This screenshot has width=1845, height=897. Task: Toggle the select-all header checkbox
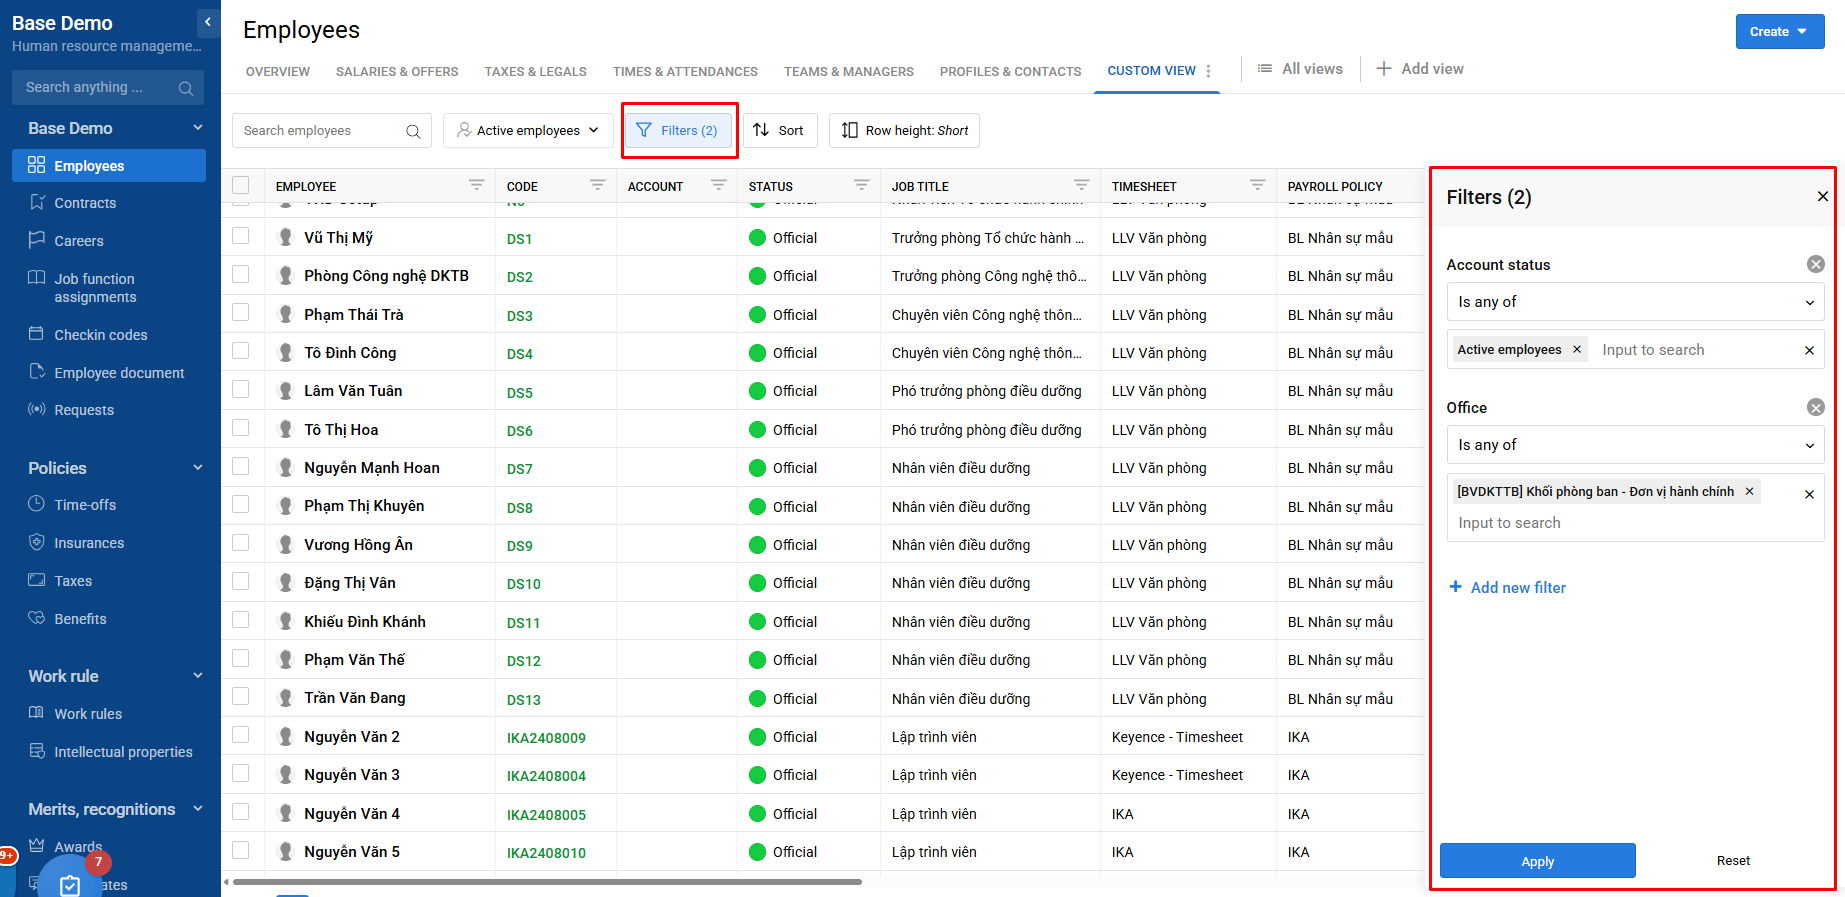(x=241, y=185)
